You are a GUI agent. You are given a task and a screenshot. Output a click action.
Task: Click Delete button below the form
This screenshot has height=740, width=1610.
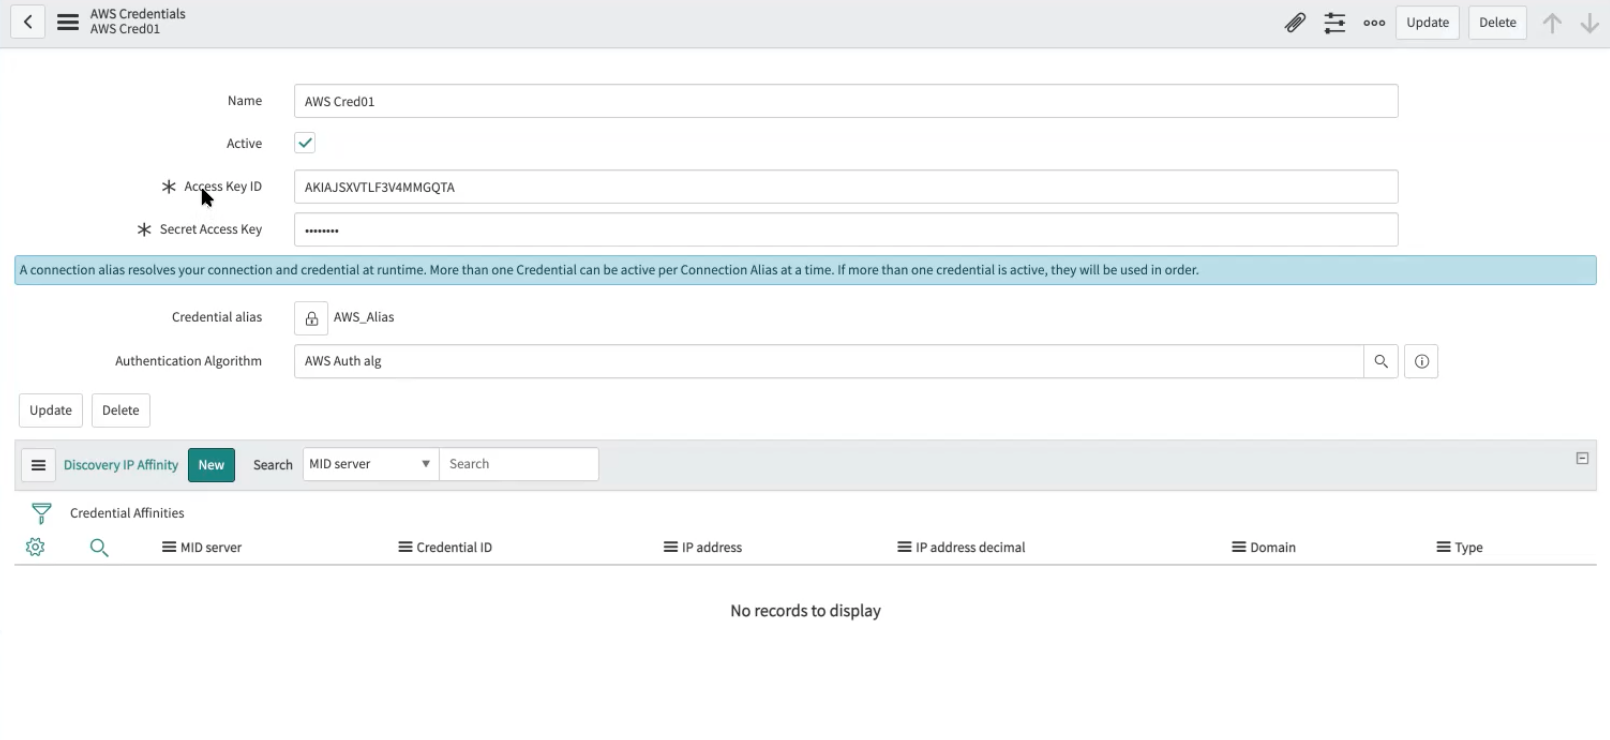121,410
